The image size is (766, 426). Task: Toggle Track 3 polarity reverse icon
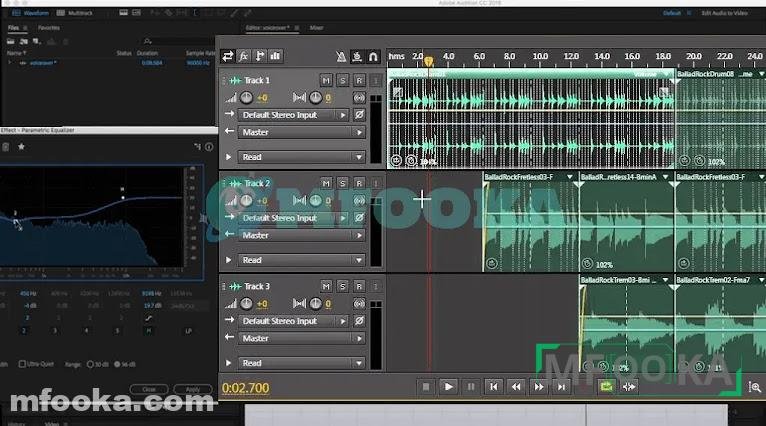click(x=359, y=321)
